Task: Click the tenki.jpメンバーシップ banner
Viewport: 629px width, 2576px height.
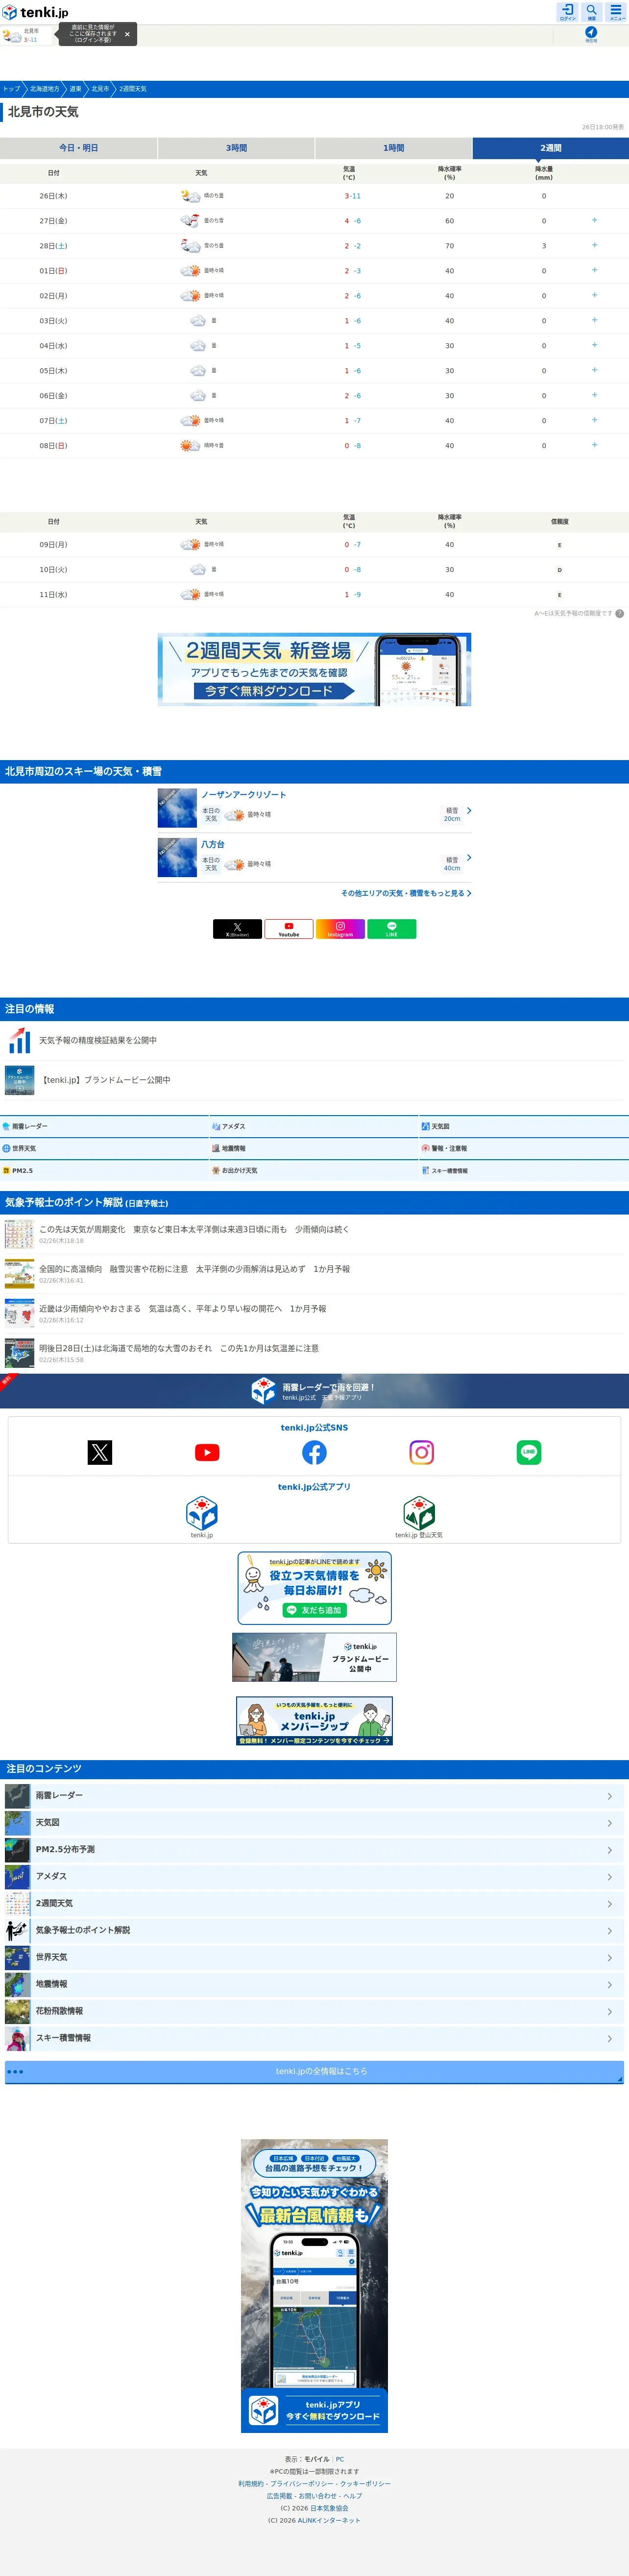Action: [314, 1721]
